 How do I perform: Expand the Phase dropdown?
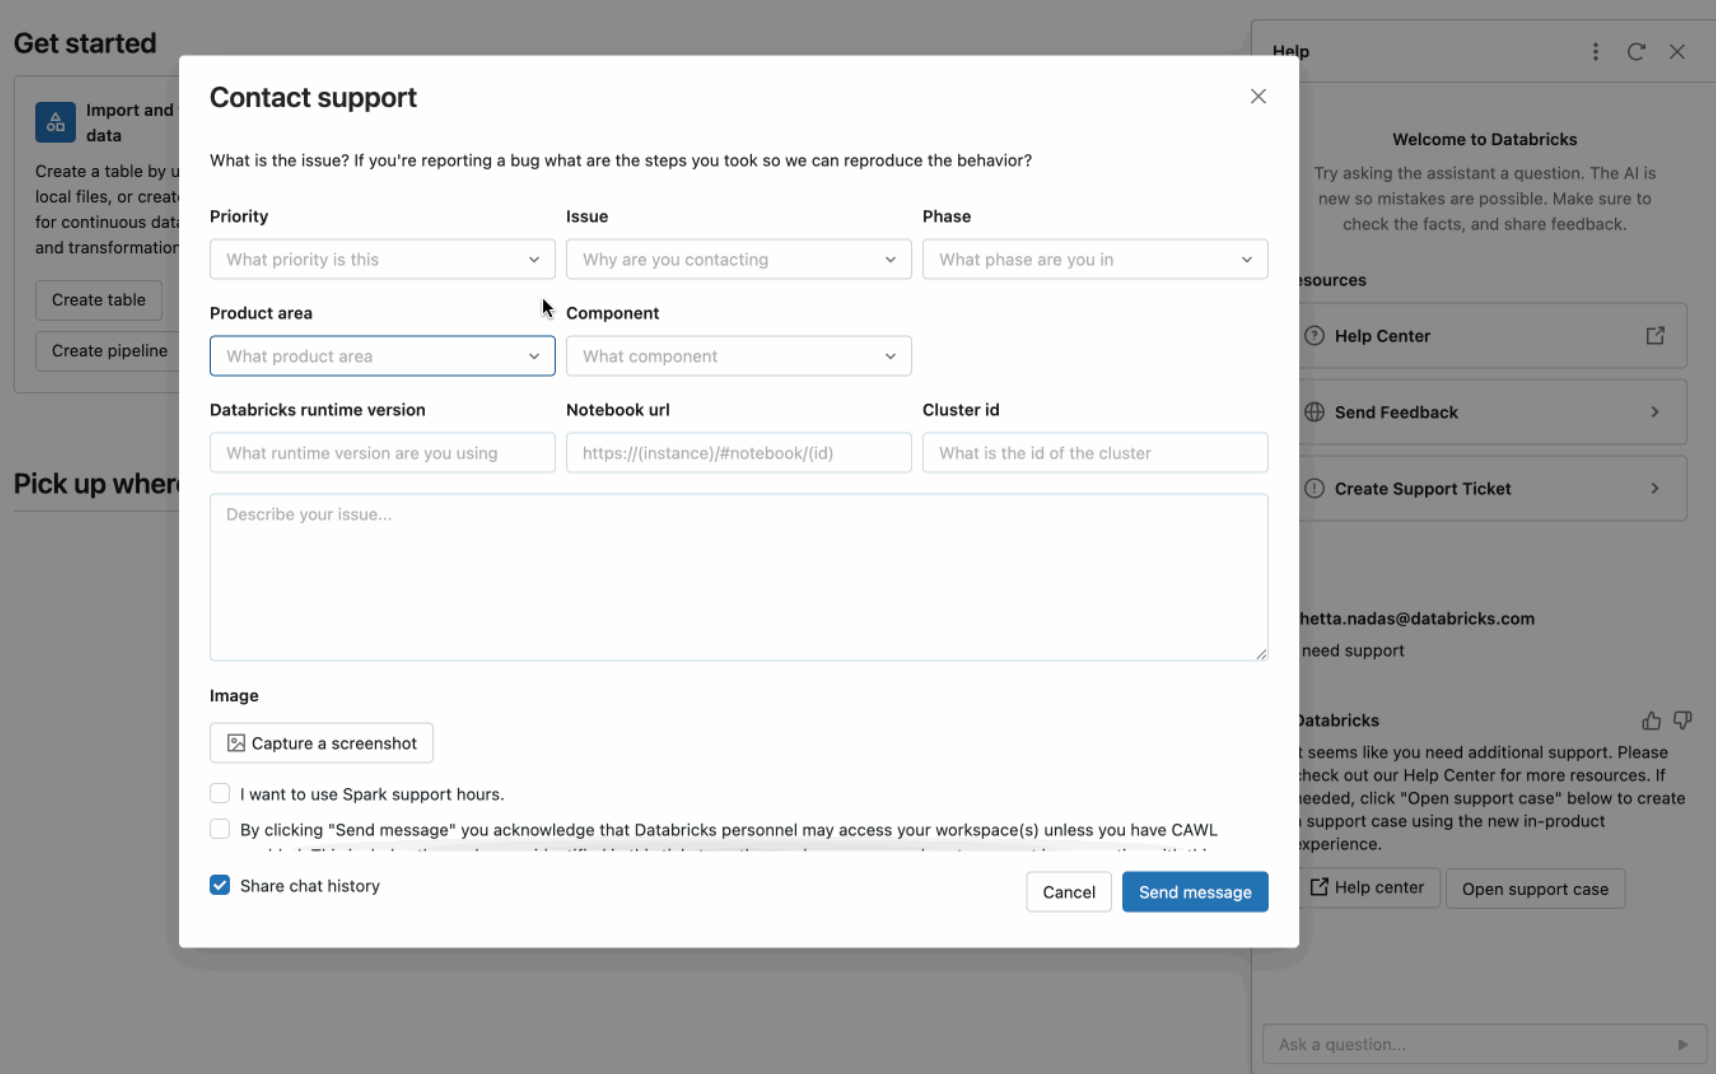(x=1094, y=259)
